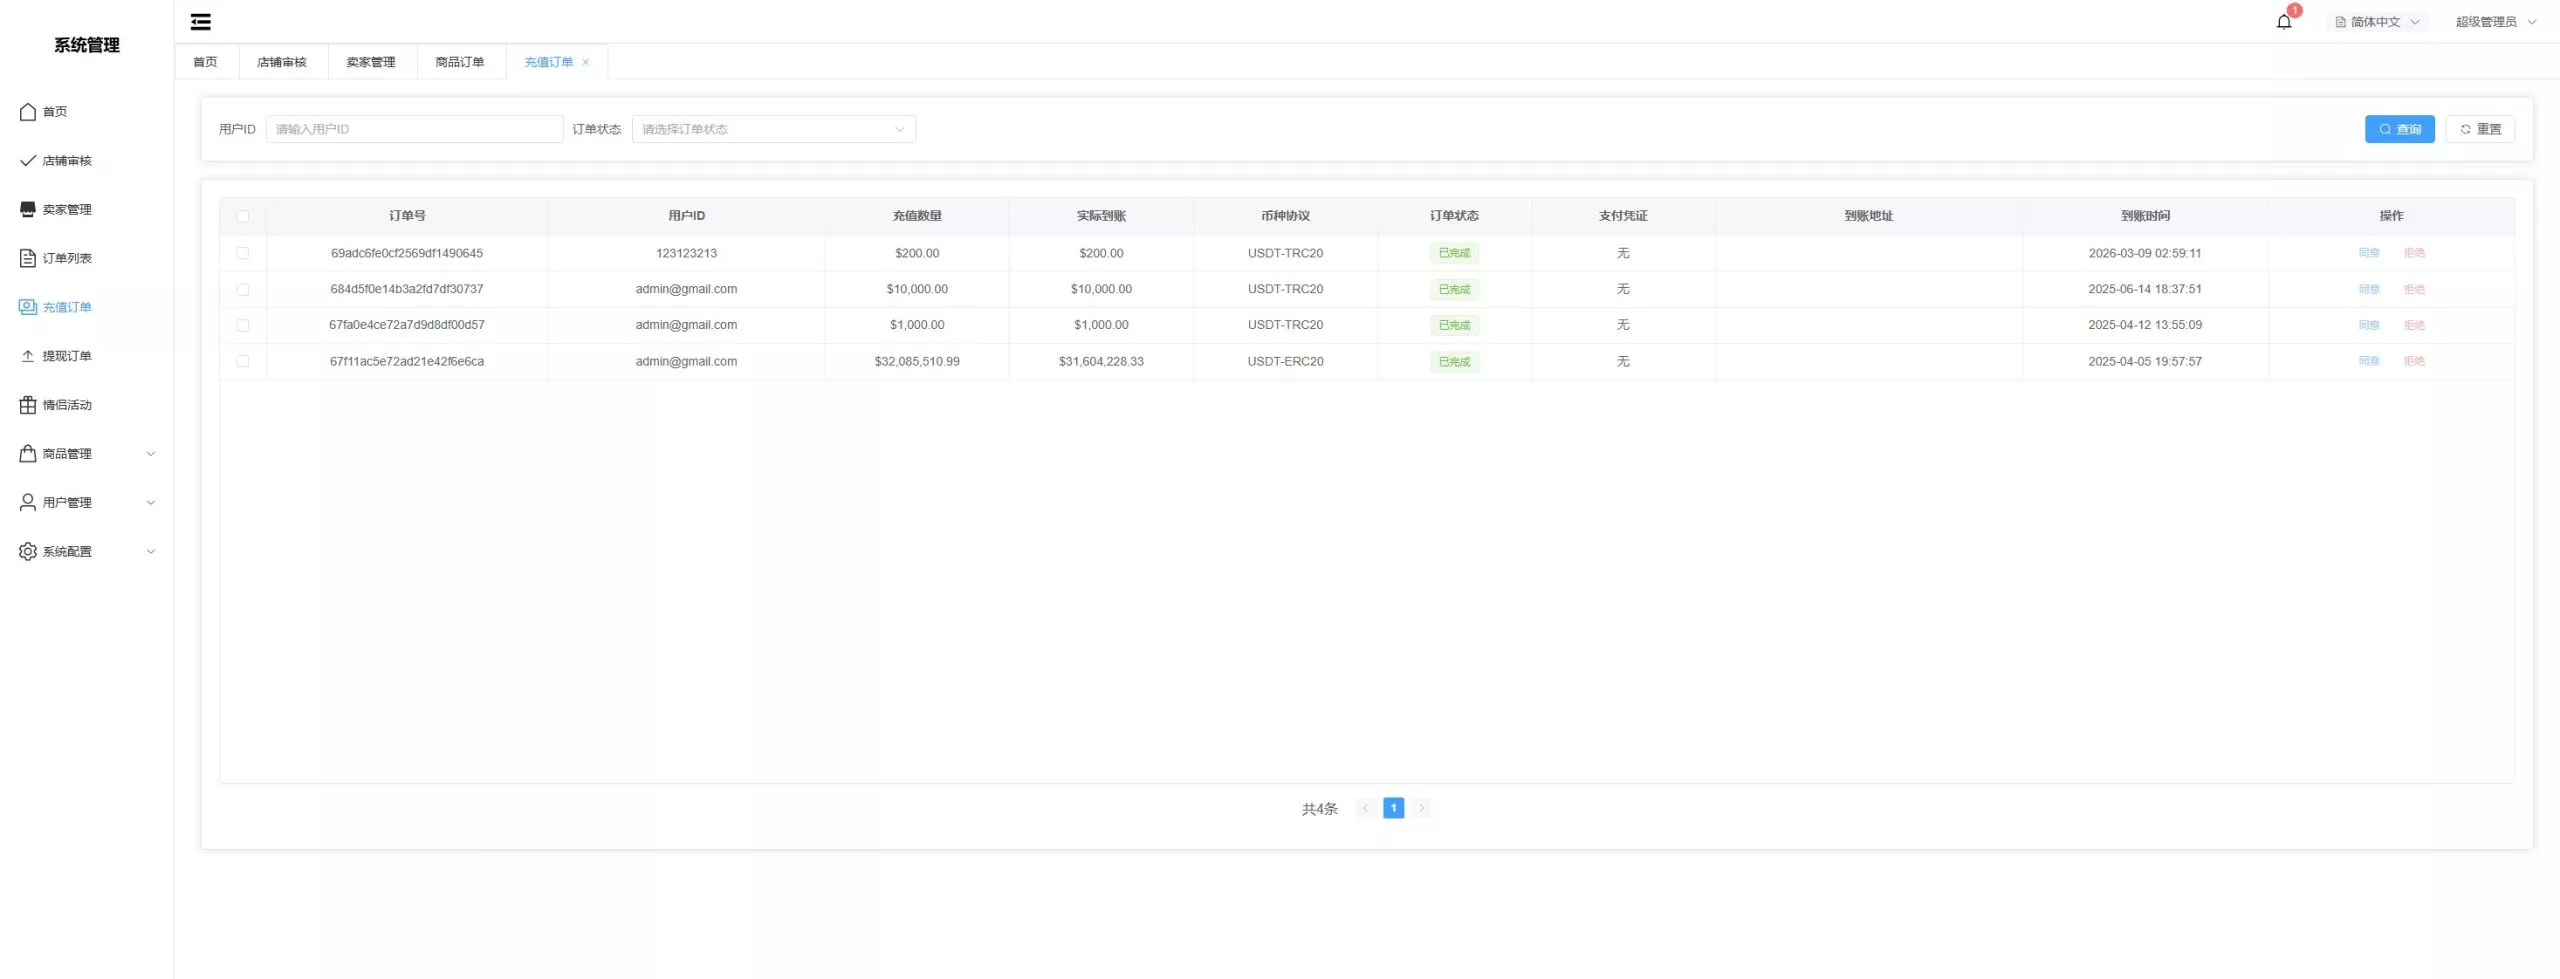Open the 简体中文 language dropdown
This screenshot has height=979, width=2560.
tap(2376, 22)
